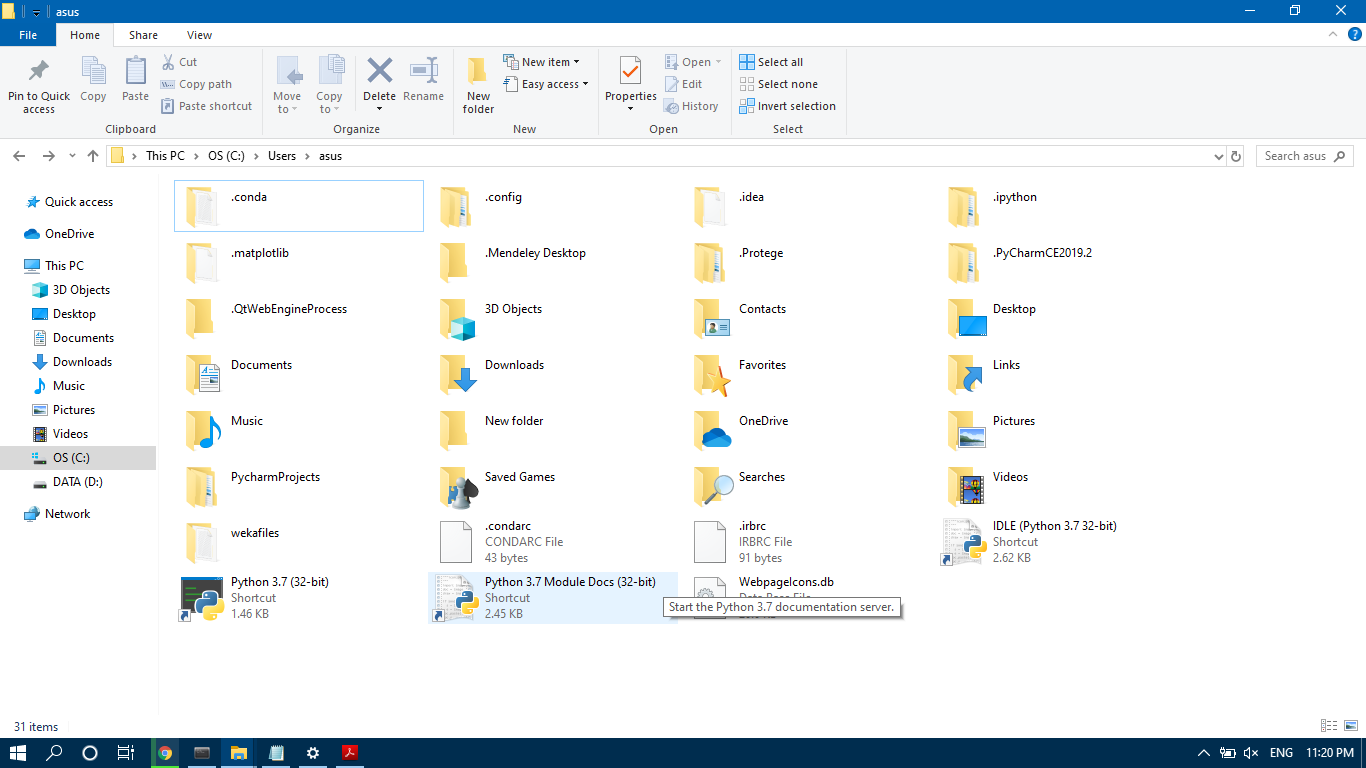Click OS (C:) in address breadcrumb
This screenshot has height=768, width=1366.
pyautogui.click(x=227, y=156)
